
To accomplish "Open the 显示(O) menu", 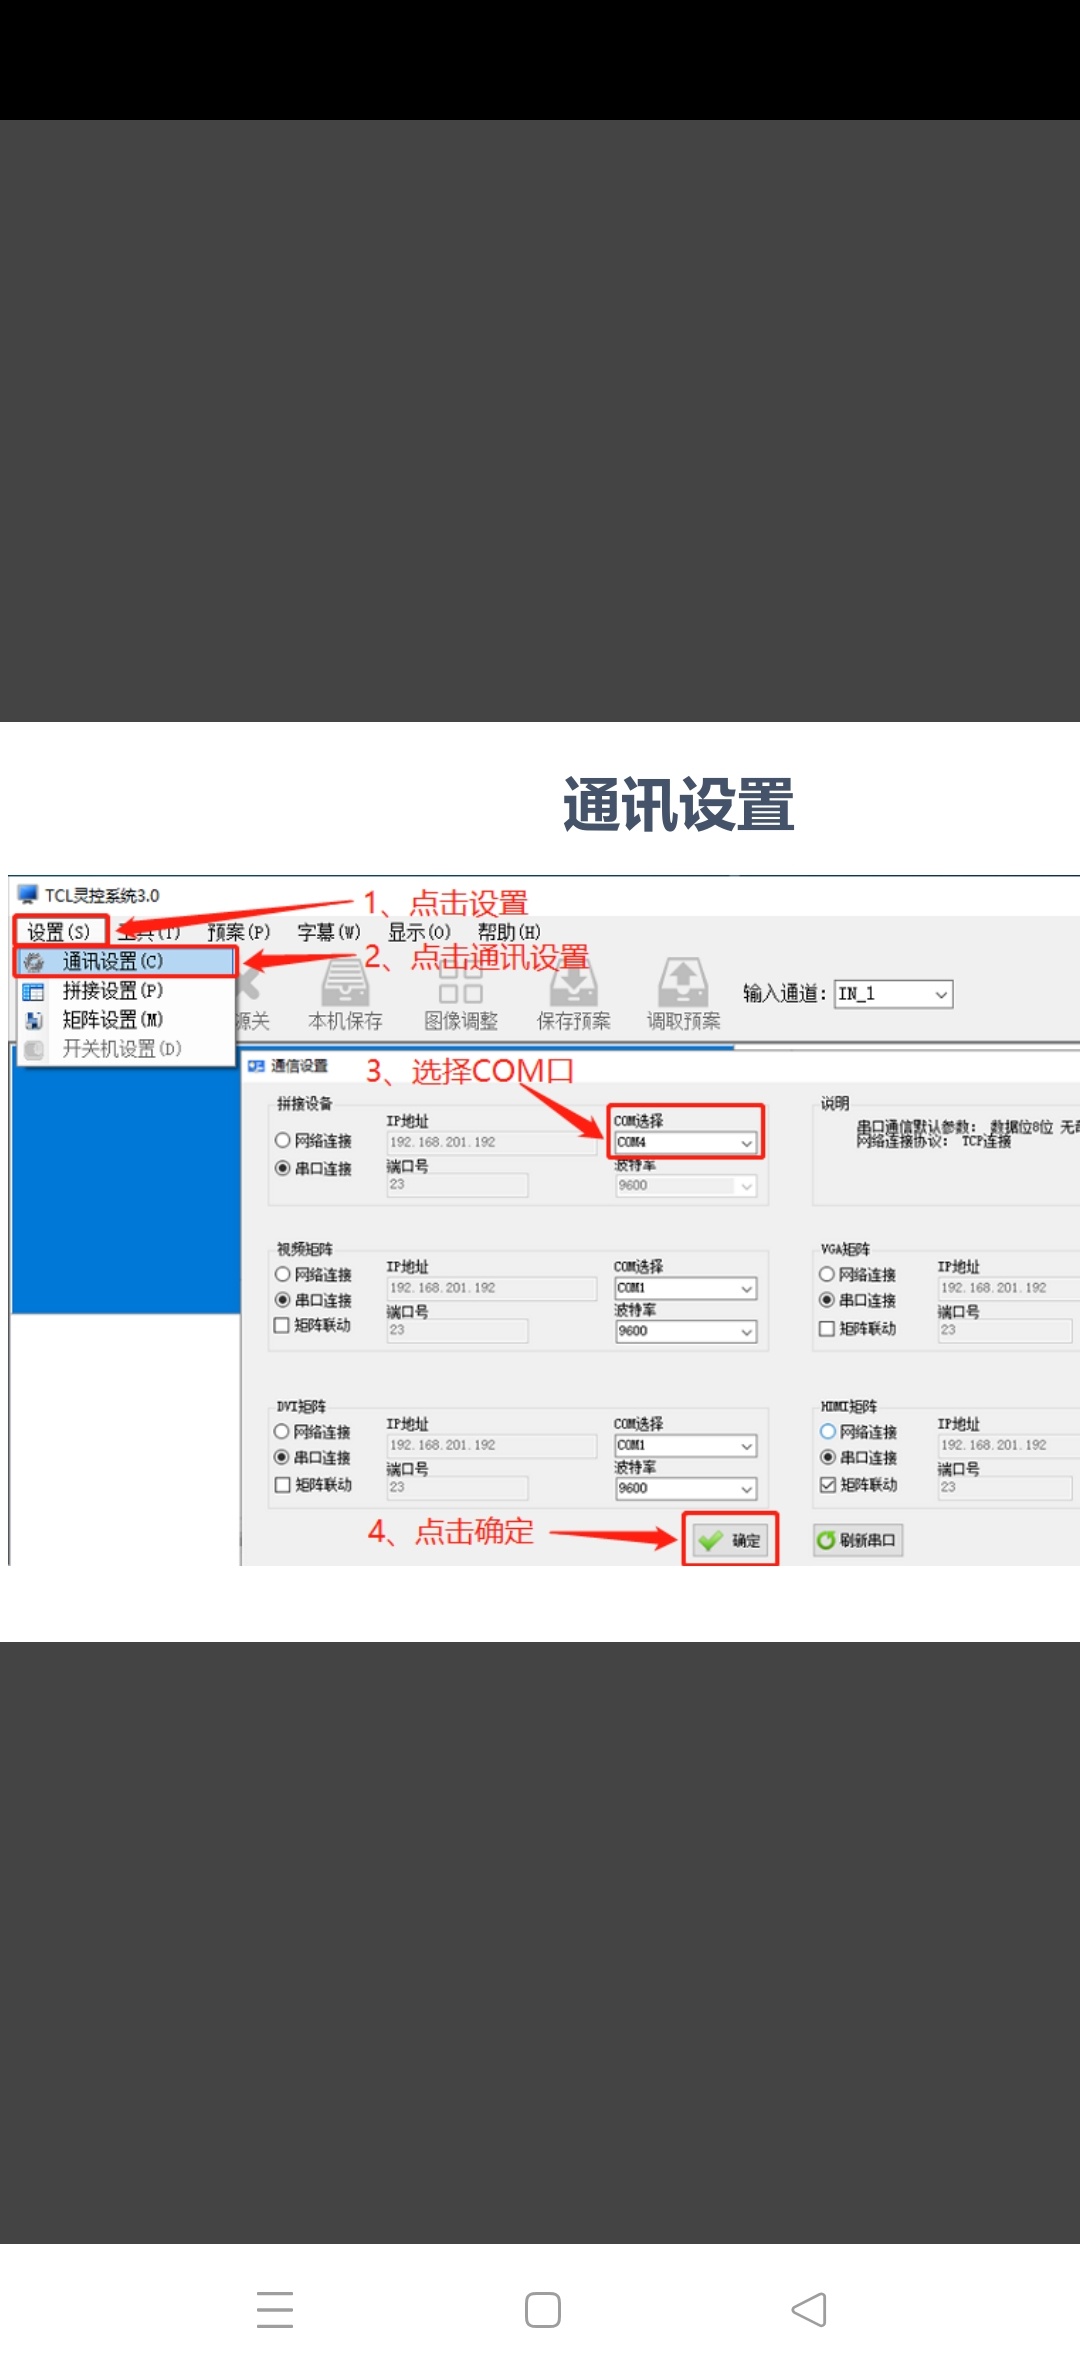I will tap(419, 932).
